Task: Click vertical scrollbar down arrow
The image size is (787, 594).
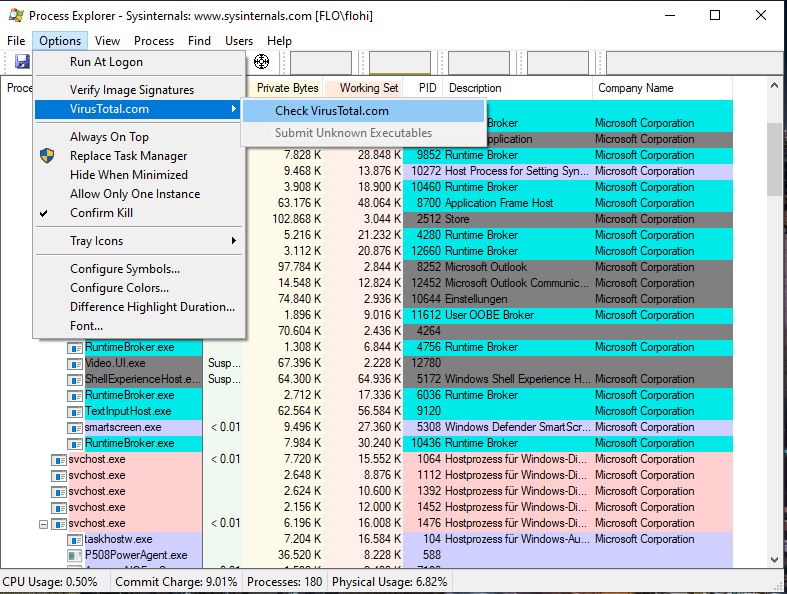Action: (x=774, y=560)
